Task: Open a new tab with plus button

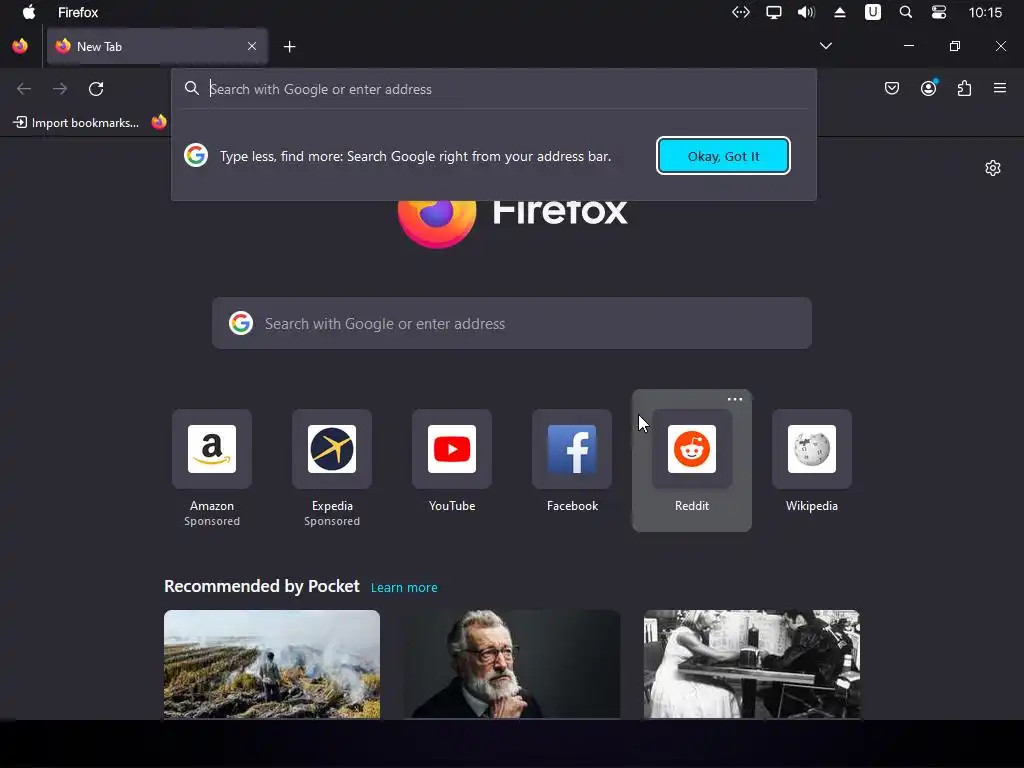Action: pyautogui.click(x=290, y=46)
